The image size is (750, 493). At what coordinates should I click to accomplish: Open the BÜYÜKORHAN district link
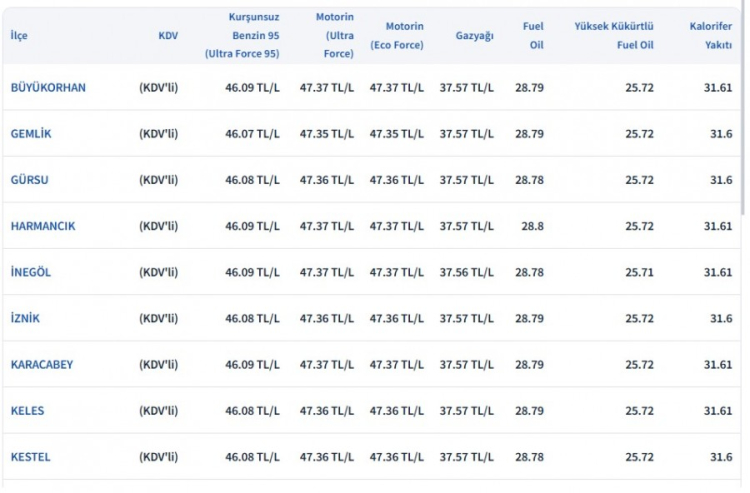[x=48, y=88]
